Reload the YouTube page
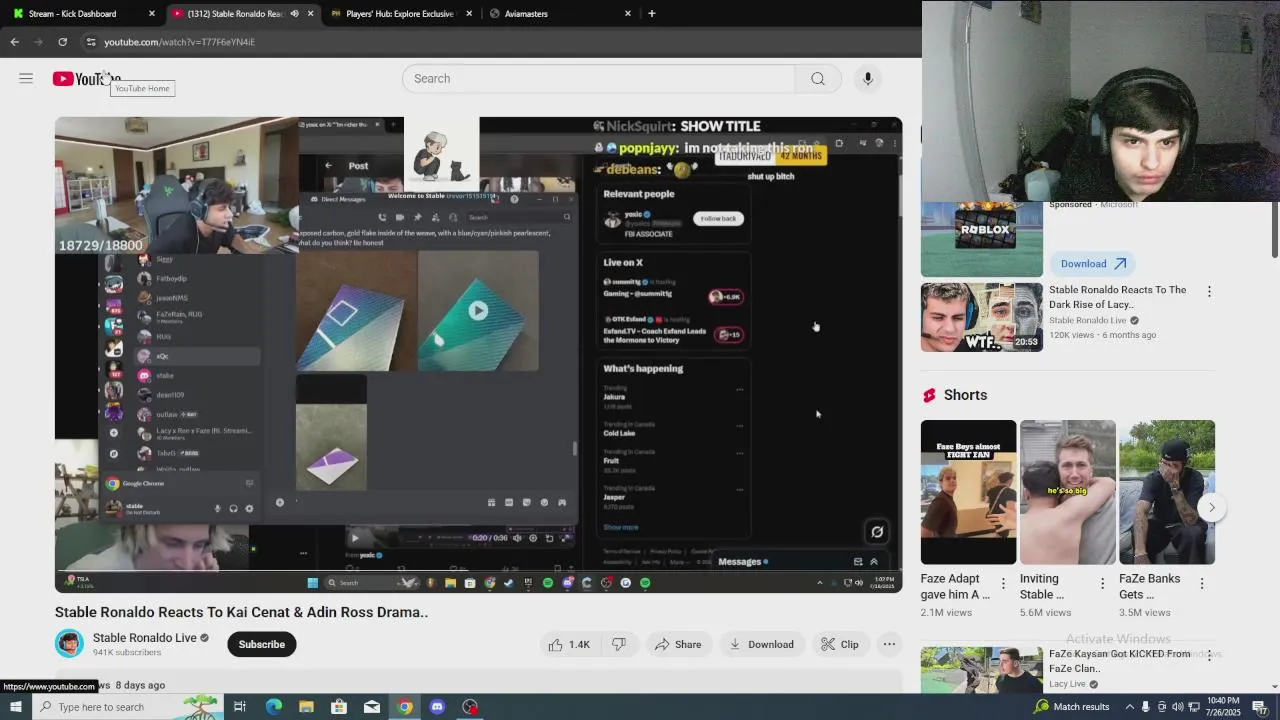1280x720 pixels. (62, 42)
